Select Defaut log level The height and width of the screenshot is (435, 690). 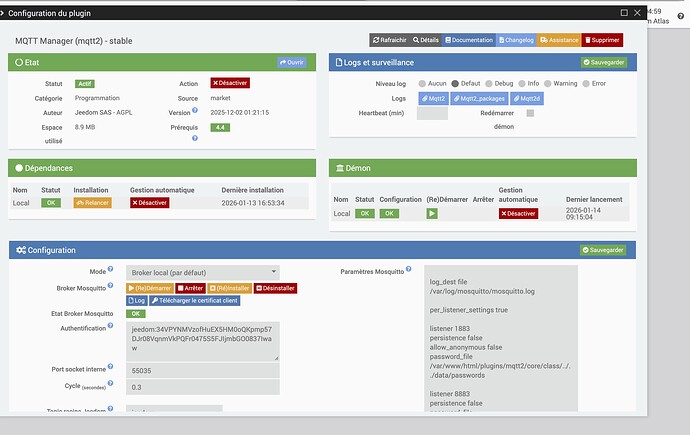pos(455,84)
